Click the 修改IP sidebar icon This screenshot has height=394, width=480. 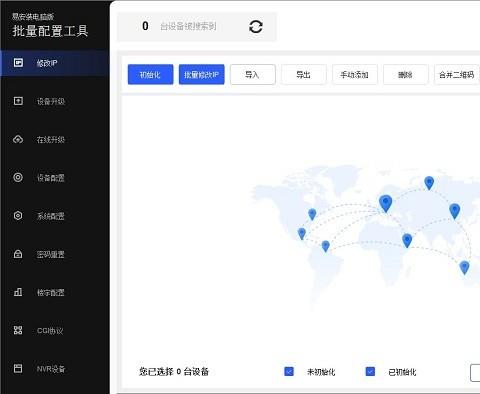[18, 62]
